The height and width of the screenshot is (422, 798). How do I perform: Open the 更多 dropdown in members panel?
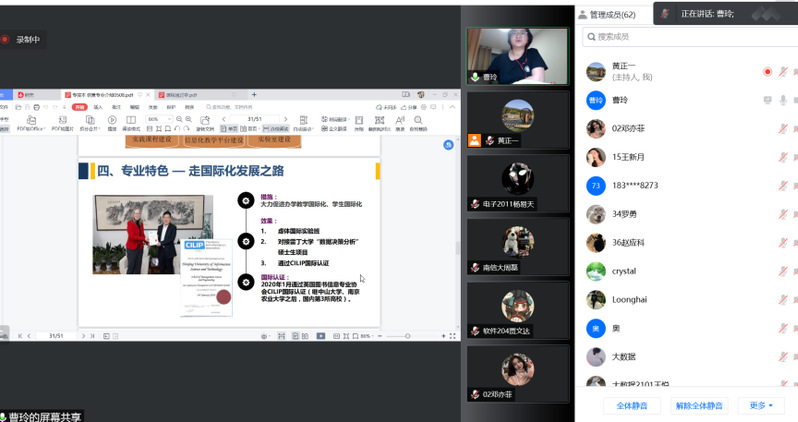click(x=758, y=405)
